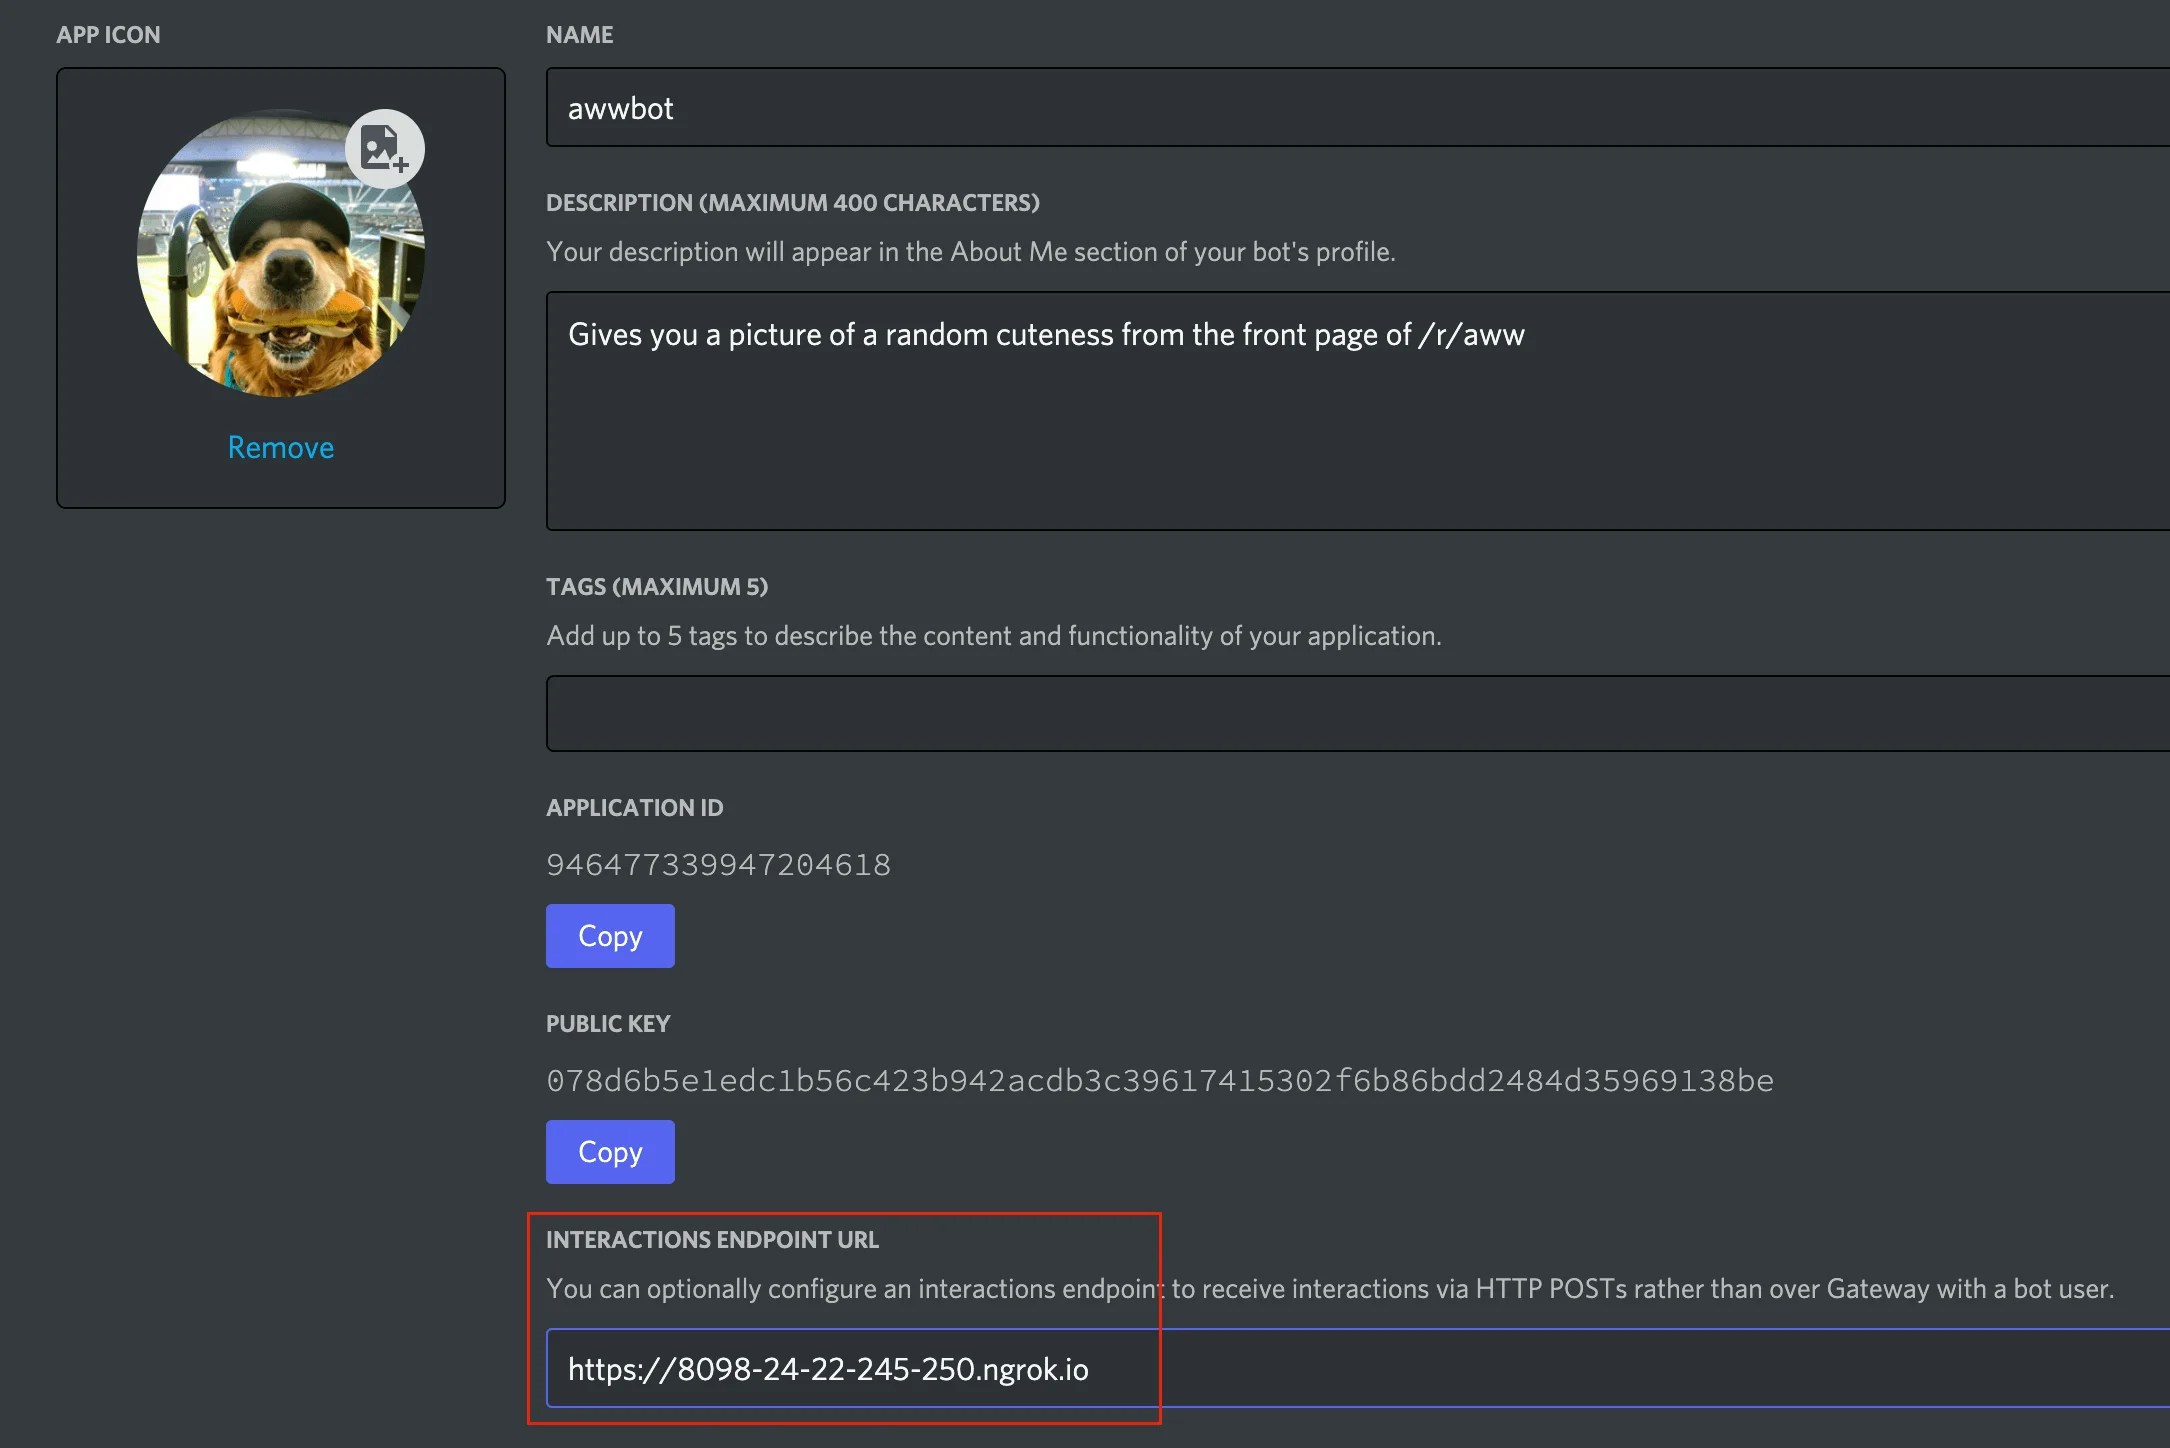
Task: Click the TAGS (MAXIMUM 5) heading
Action: [658, 586]
